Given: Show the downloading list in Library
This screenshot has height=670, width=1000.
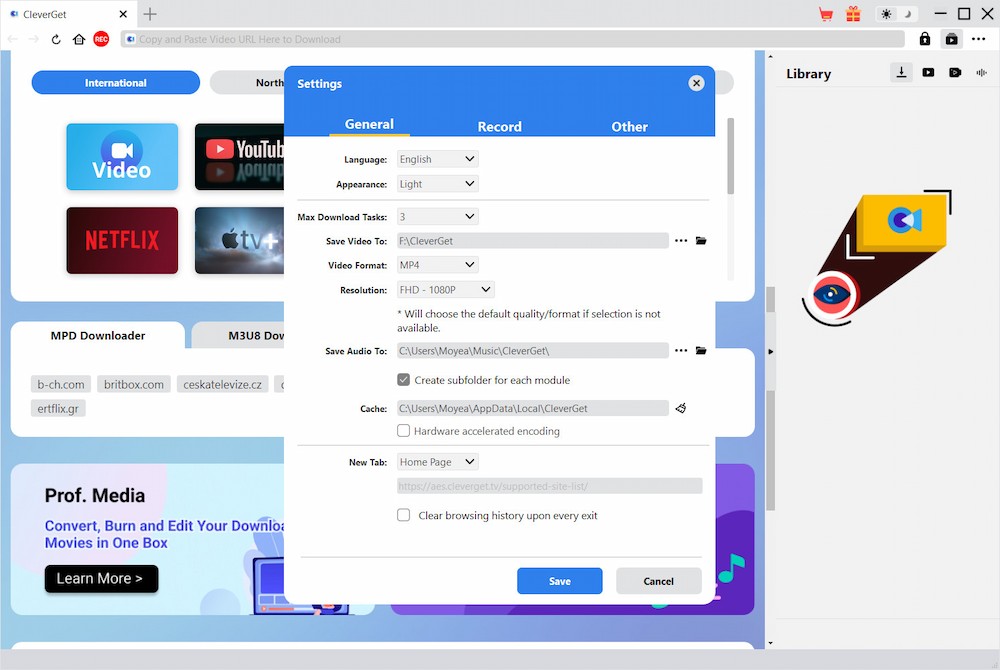Looking at the screenshot, I should (x=901, y=73).
